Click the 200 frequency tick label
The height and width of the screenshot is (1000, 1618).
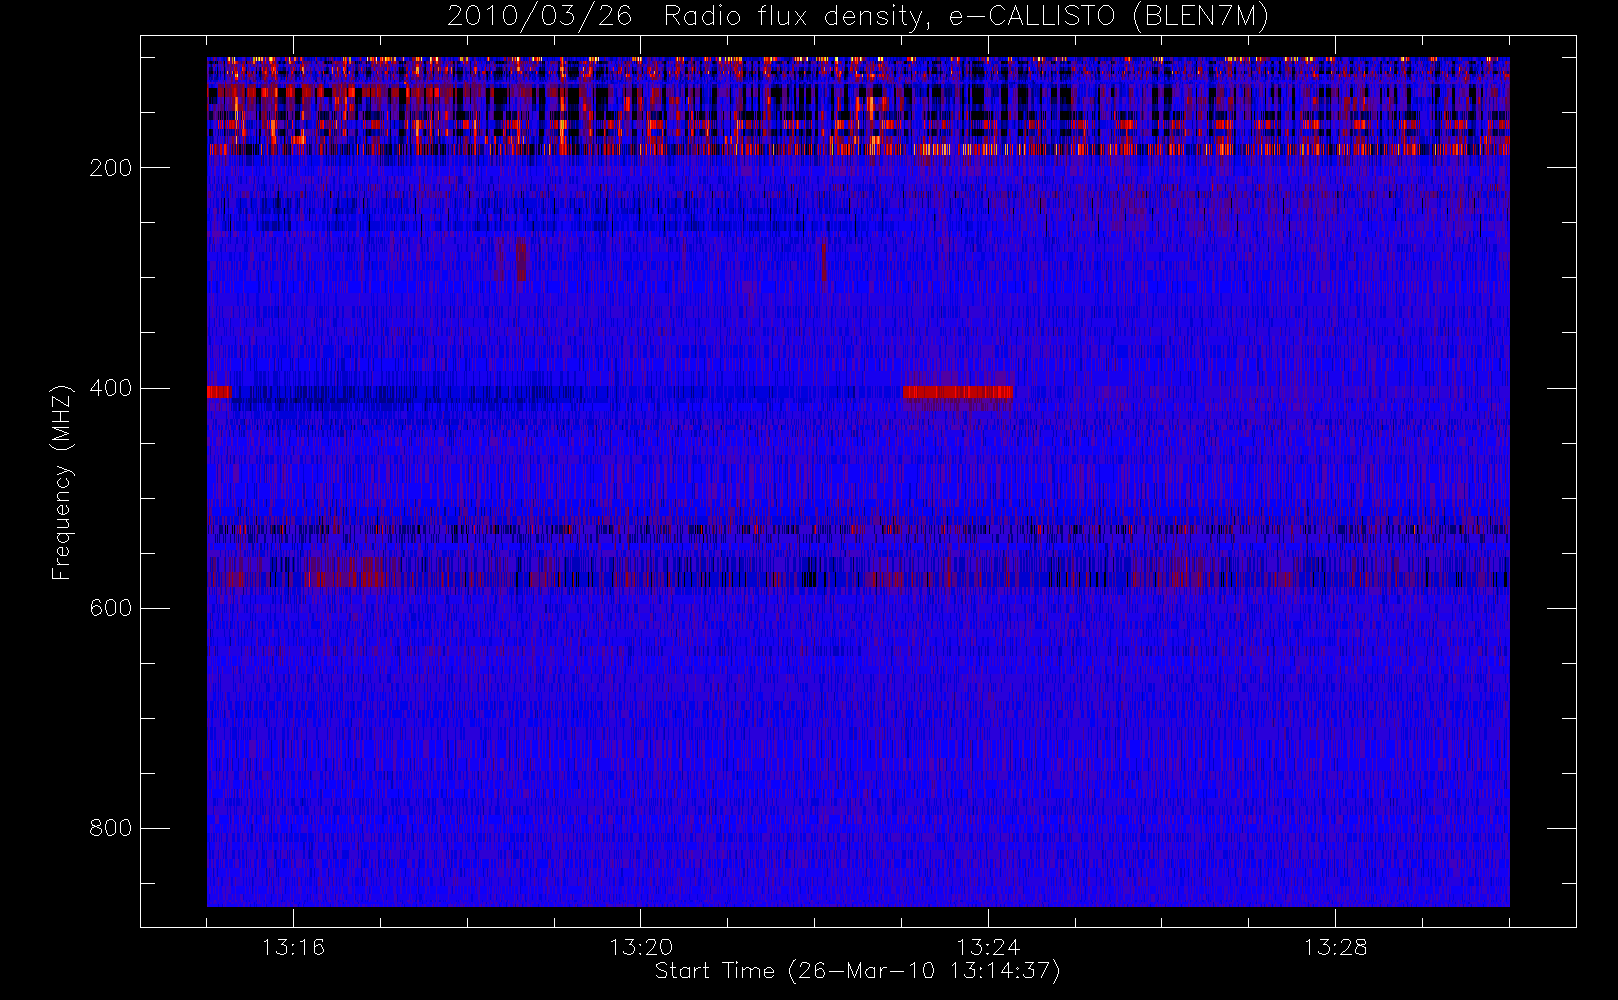pos(110,168)
